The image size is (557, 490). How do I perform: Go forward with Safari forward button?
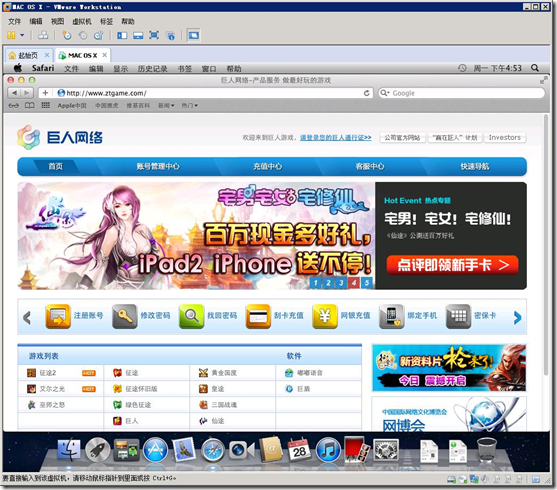[27, 93]
